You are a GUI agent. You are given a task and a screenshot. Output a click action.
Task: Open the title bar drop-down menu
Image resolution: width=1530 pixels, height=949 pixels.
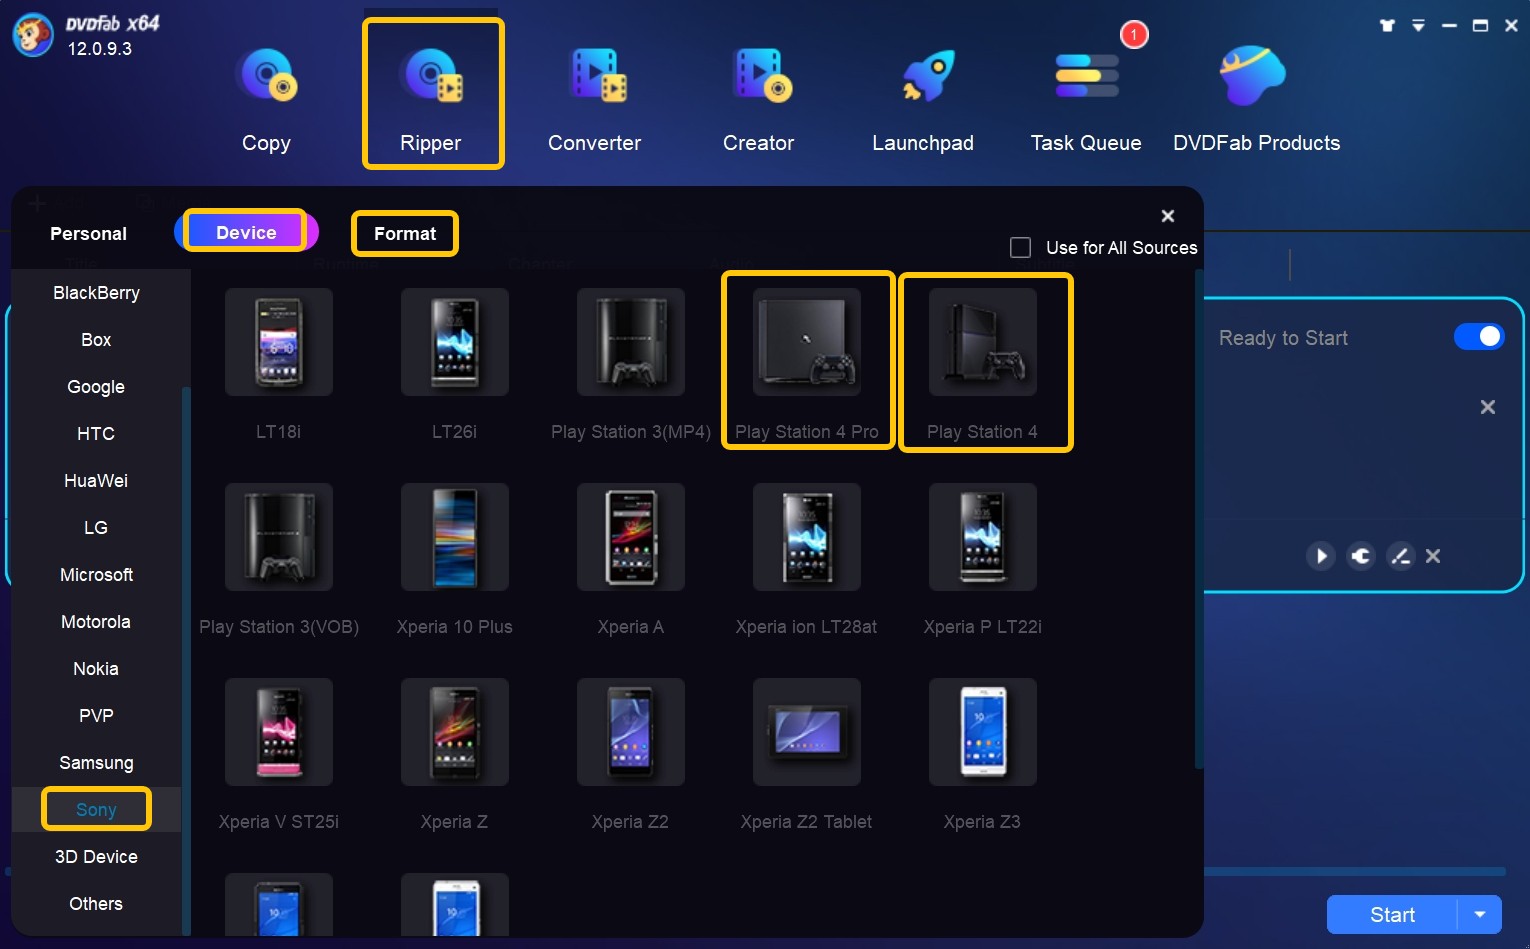click(1419, 25)
